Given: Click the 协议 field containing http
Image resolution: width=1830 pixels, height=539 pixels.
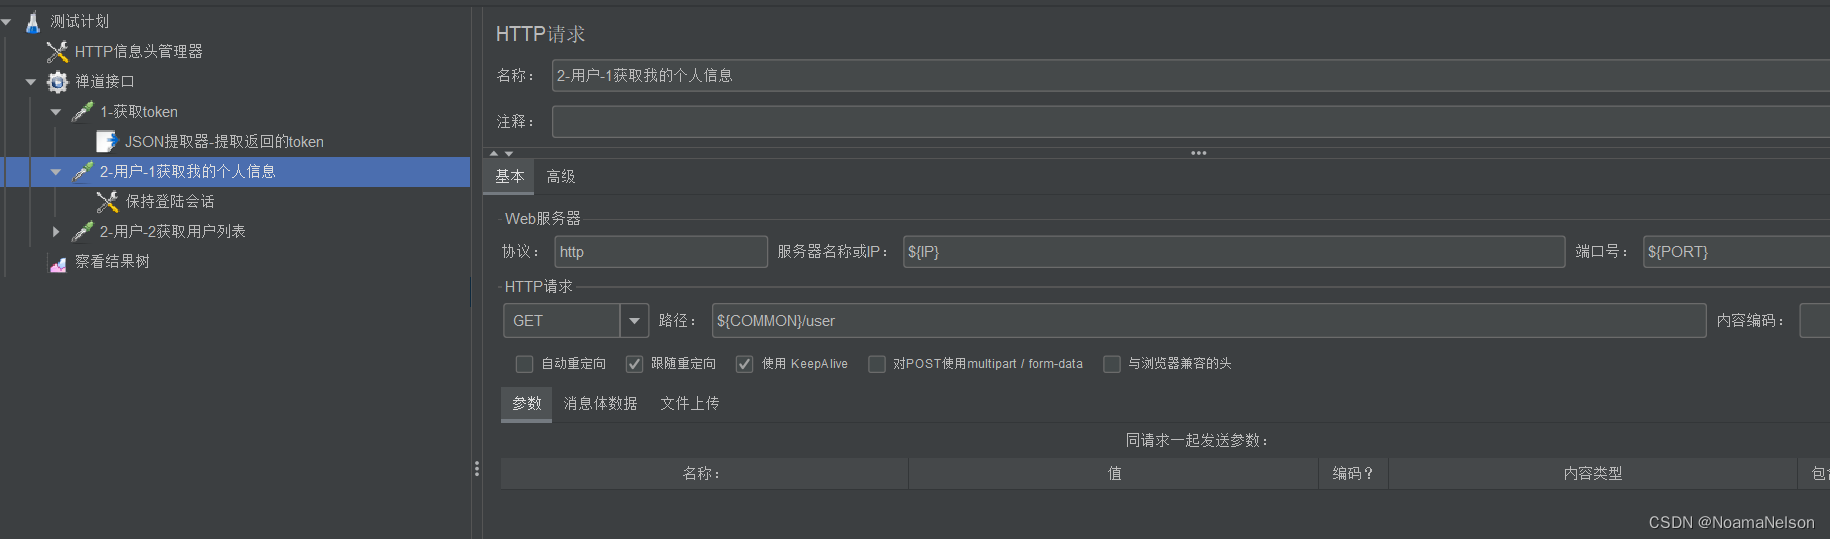Looking at the screenshot, I should [x=661, y=252].
